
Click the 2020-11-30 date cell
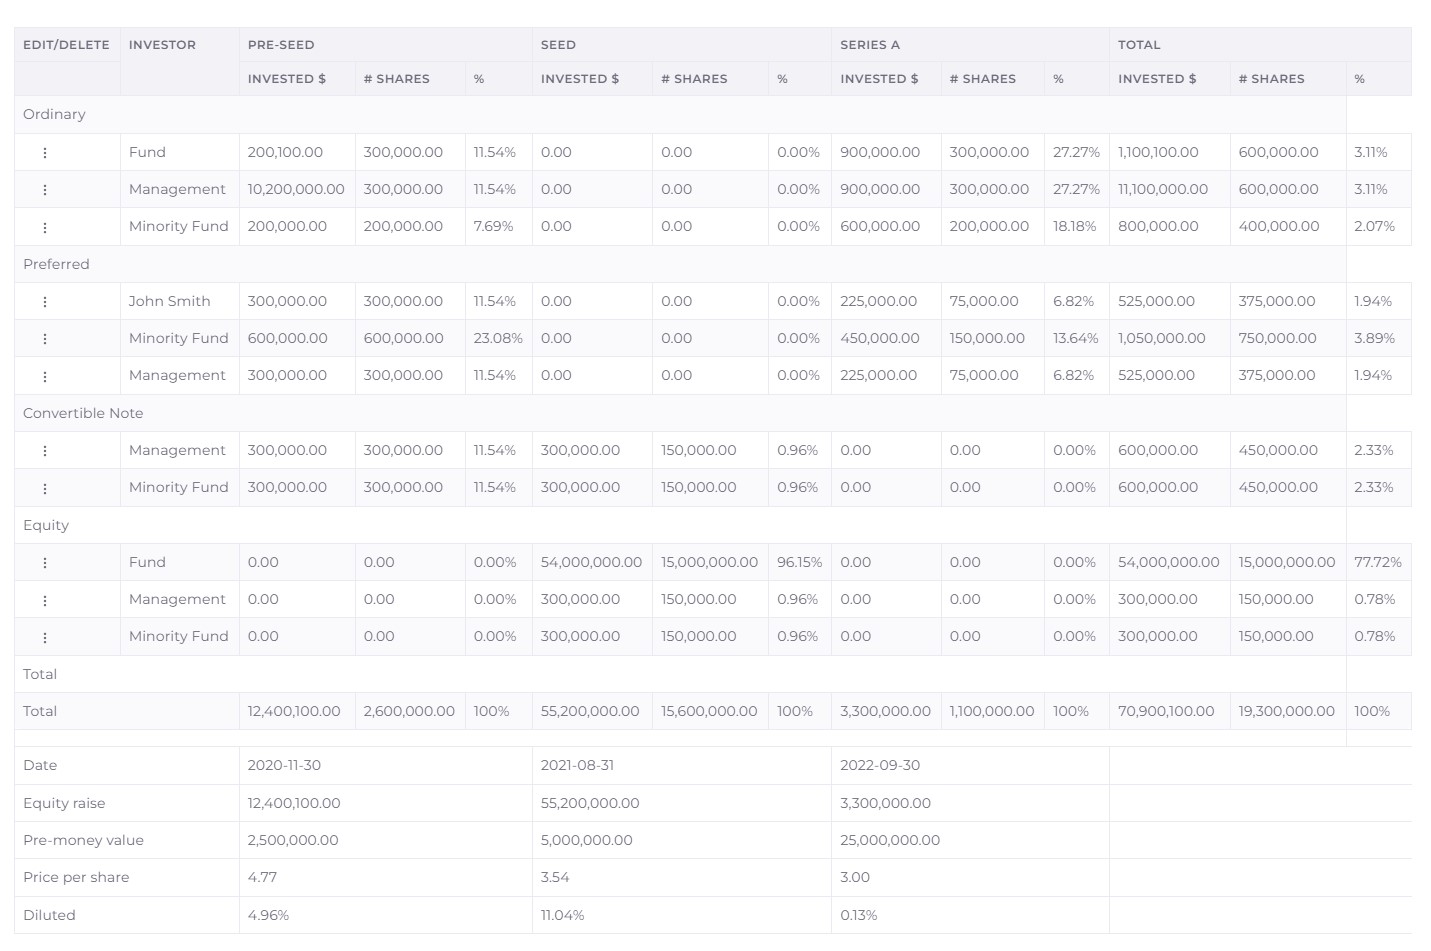point(292,765)
